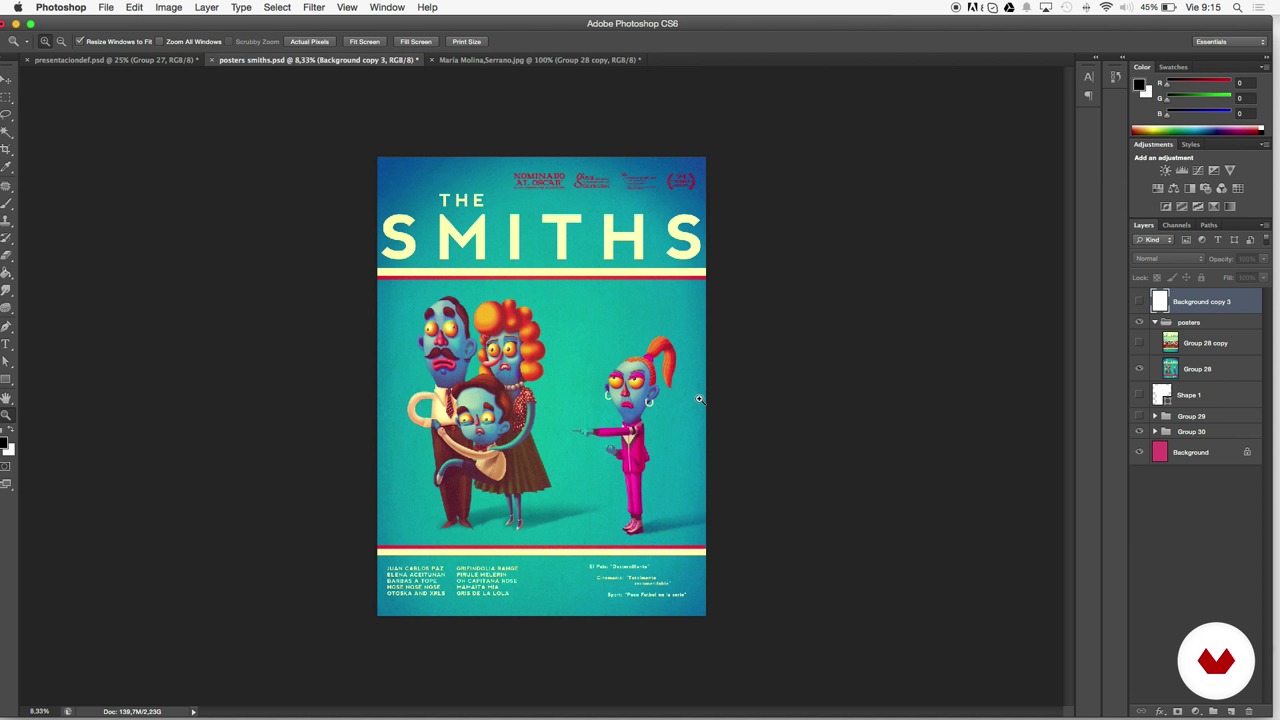Click the Print Size button
The width and height of the screenshot is (1280, 720).
pos(466,42)
